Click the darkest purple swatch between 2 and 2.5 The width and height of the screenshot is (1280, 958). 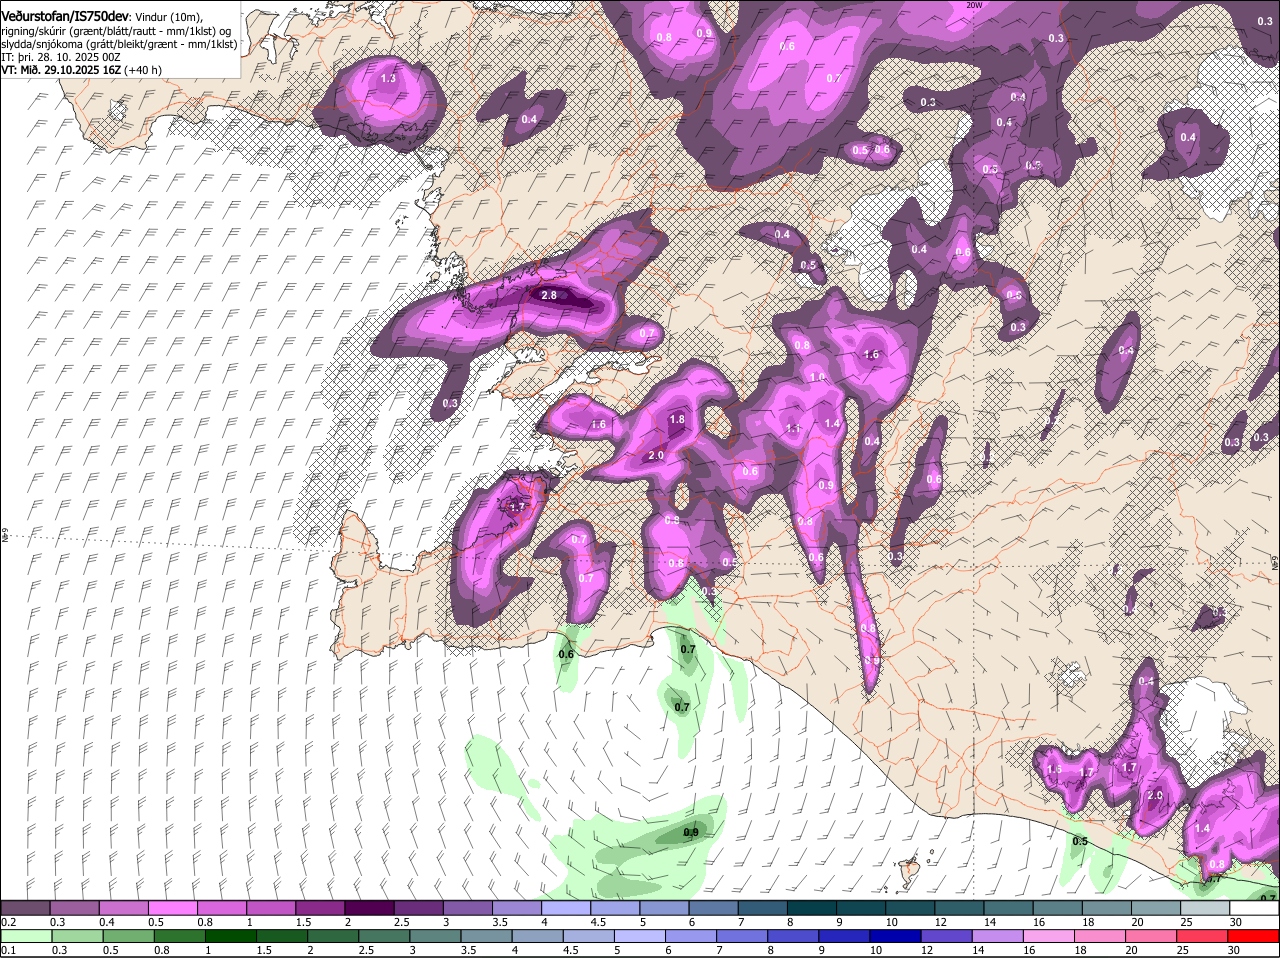point(371,908)
